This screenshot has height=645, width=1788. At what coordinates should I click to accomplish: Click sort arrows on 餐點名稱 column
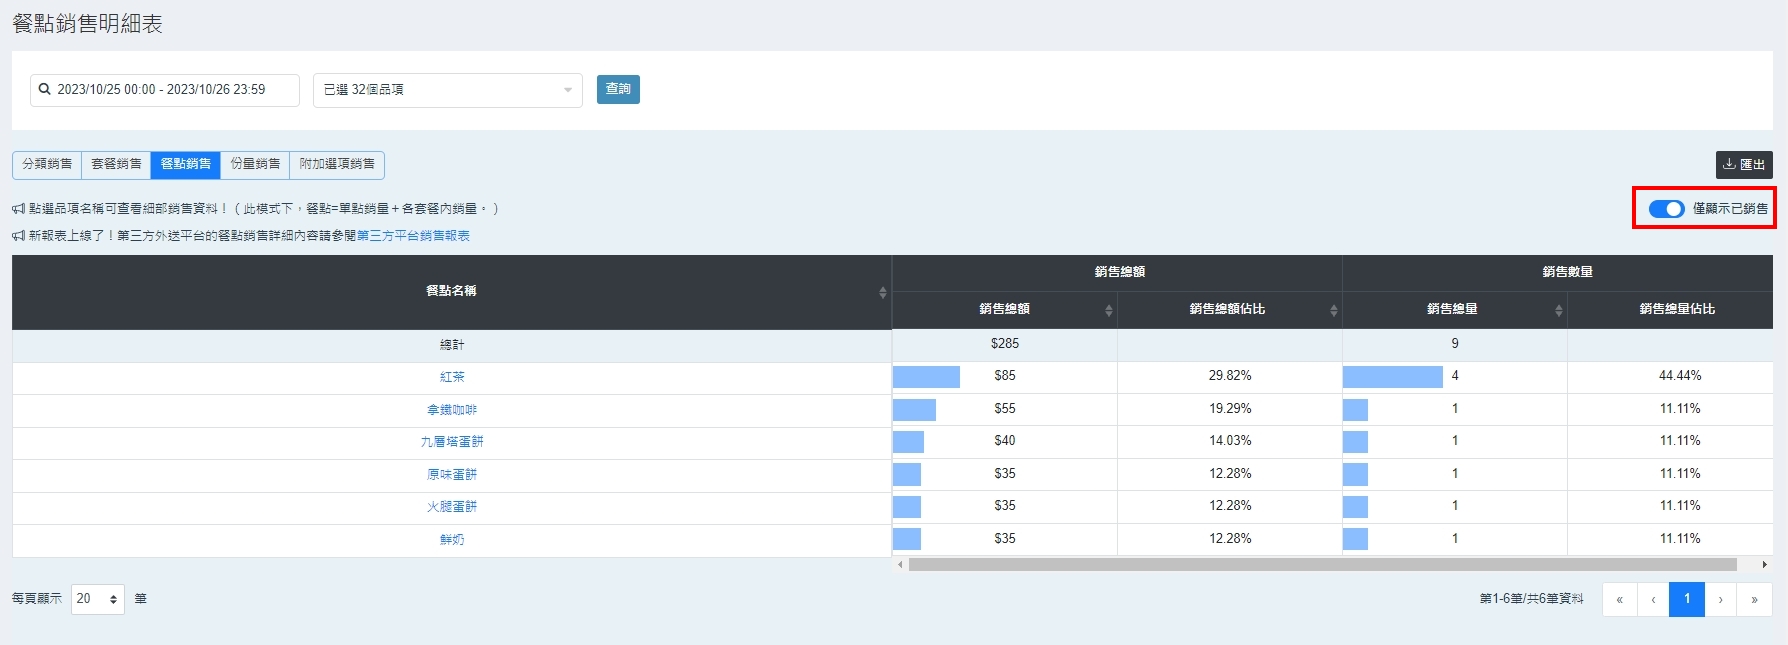(x=882, y=292)
